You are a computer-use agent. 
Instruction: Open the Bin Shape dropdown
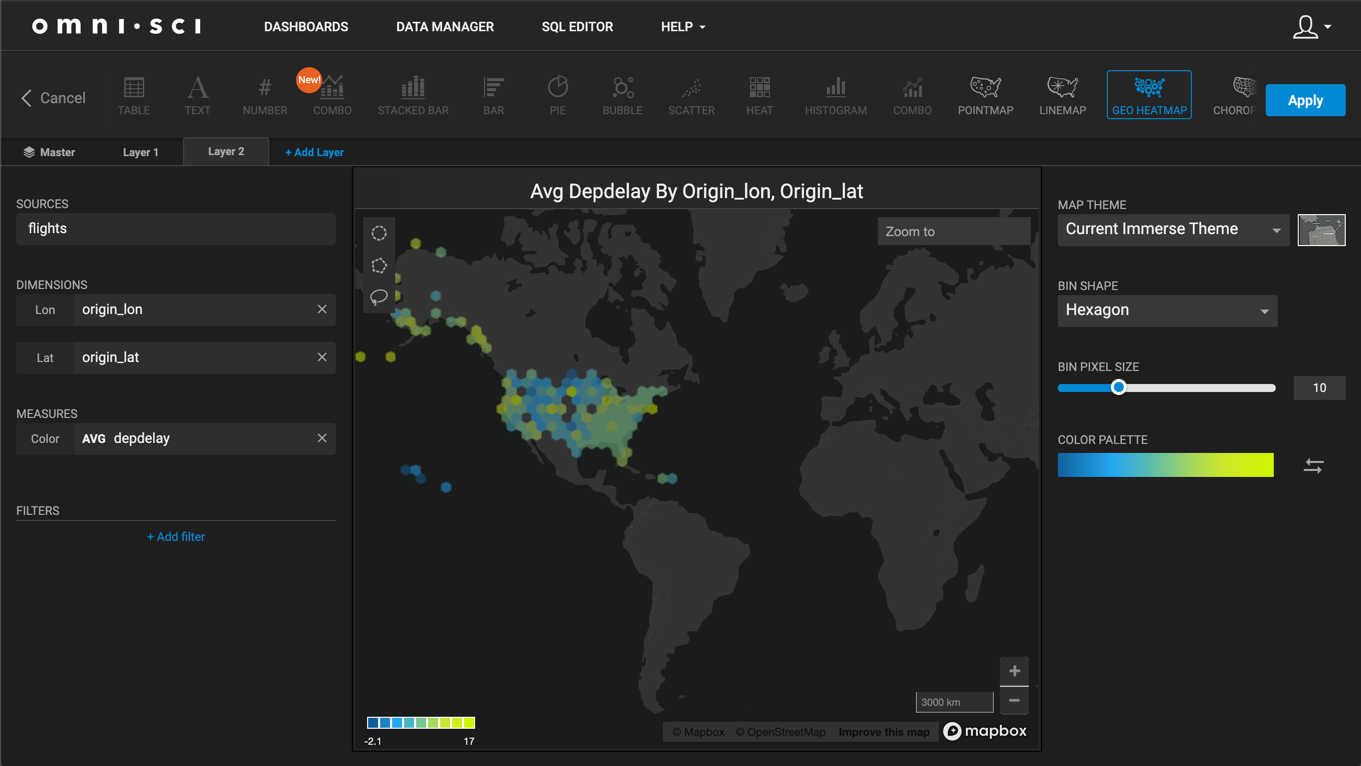point(1167,310)
